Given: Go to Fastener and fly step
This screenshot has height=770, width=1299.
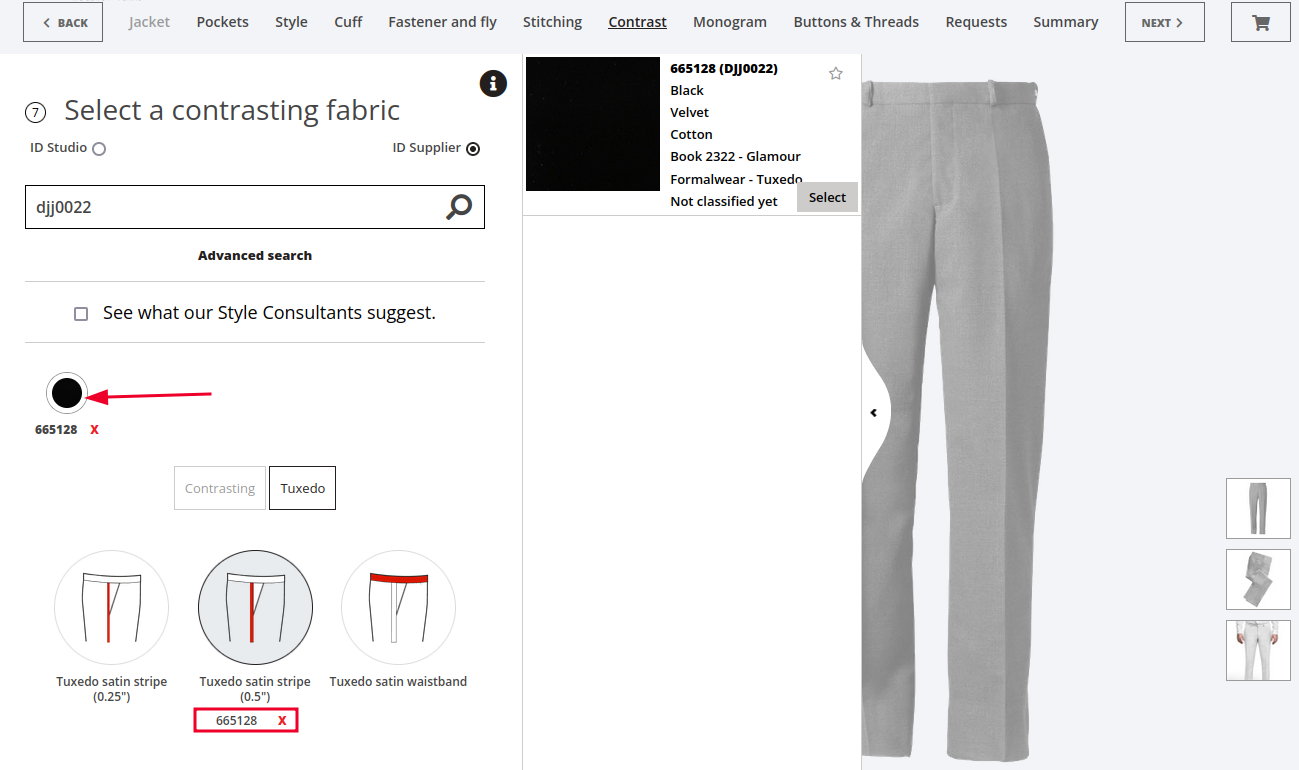Looking at the screenshot, I should point(442,22).
